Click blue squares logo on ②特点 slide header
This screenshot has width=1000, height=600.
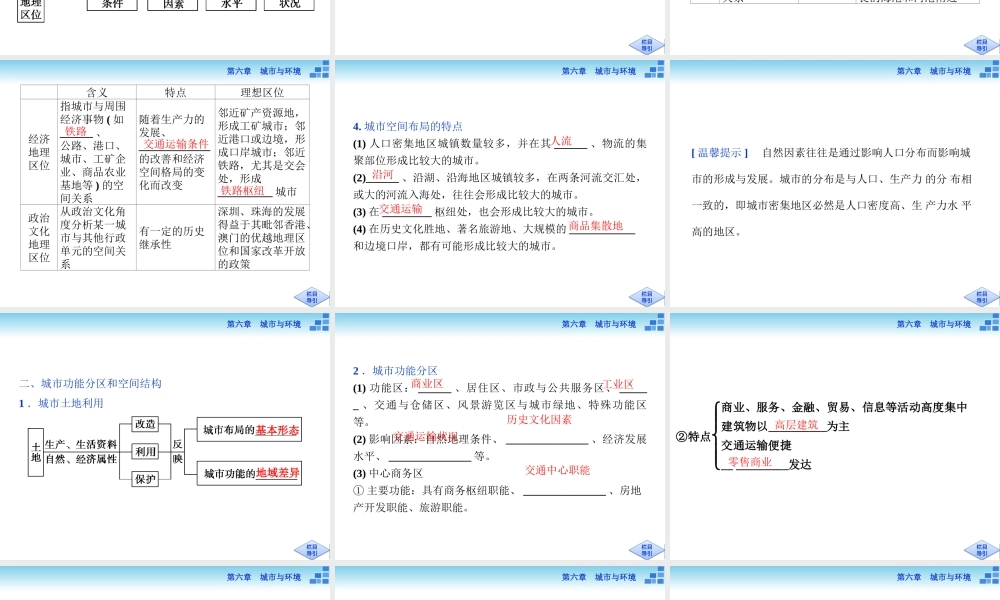[989, 323]
